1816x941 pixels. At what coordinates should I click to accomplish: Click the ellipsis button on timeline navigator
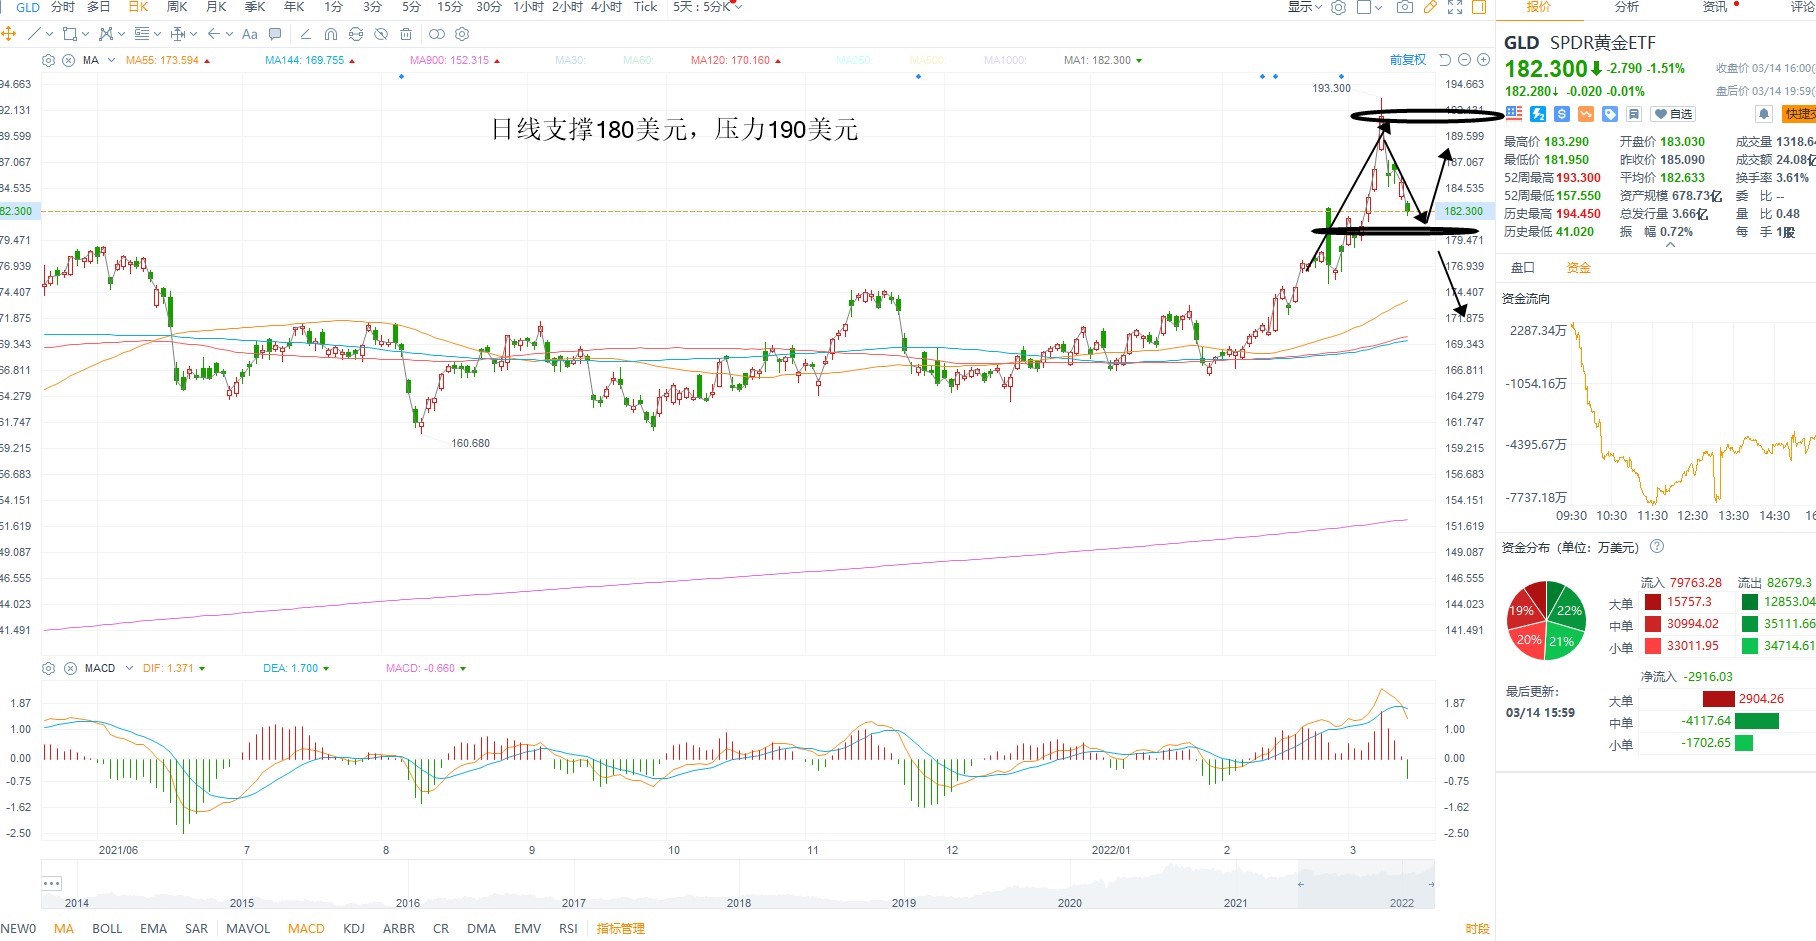click(x=51, y=883)
